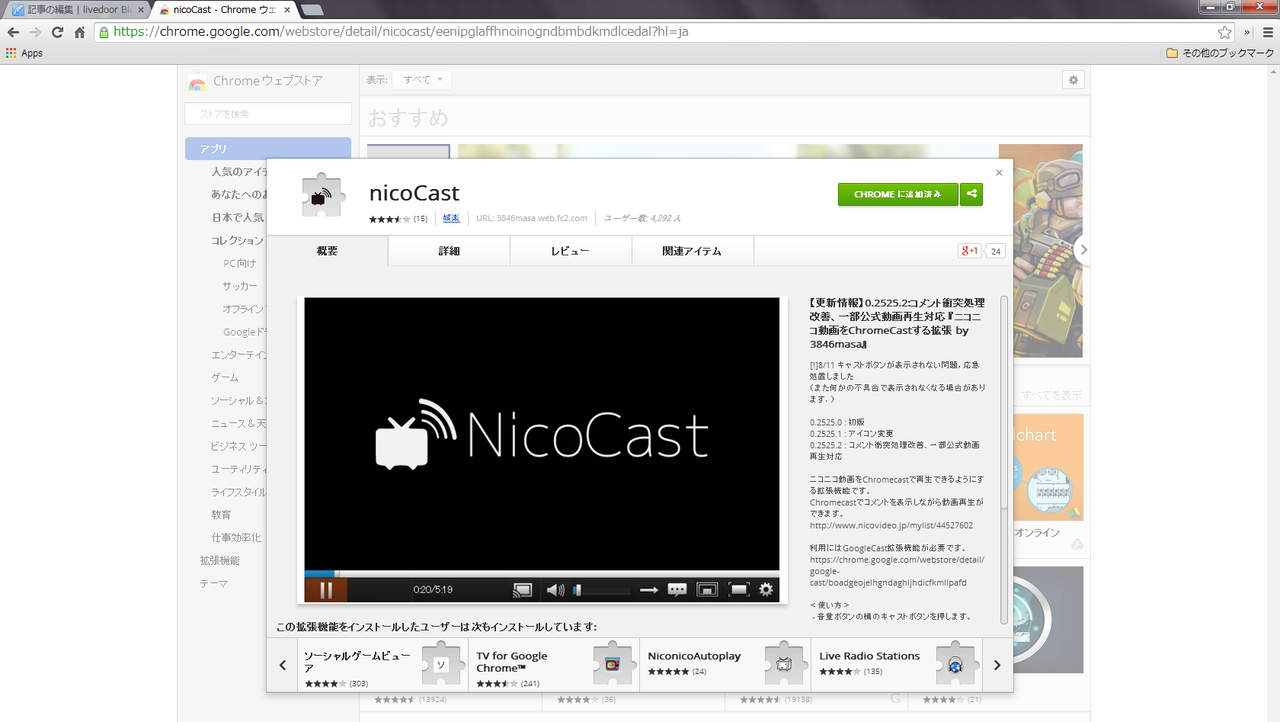The image size is (1280, 722).
Task: Click the 拡張 category link
Action: coord(451,218)
